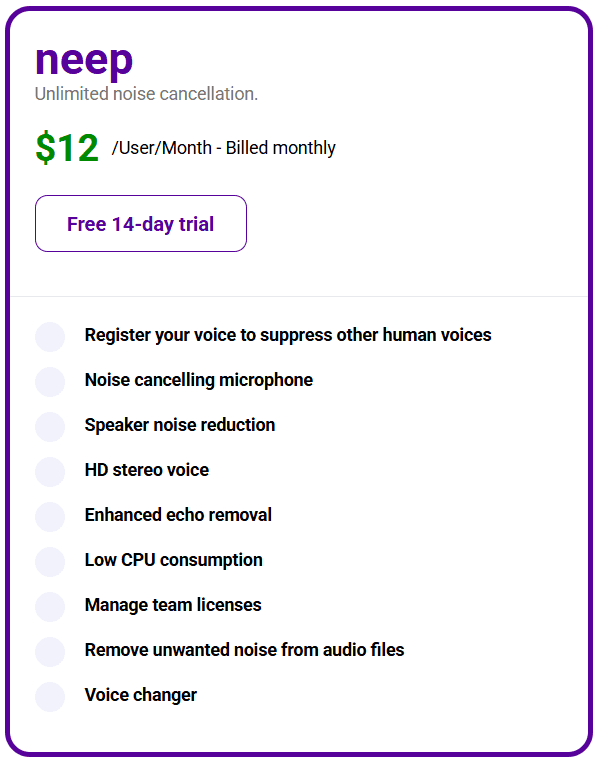Click the HD stereo voice feature label
The image size is (600, 763).
pyautogui.click(x=146, y=470)
